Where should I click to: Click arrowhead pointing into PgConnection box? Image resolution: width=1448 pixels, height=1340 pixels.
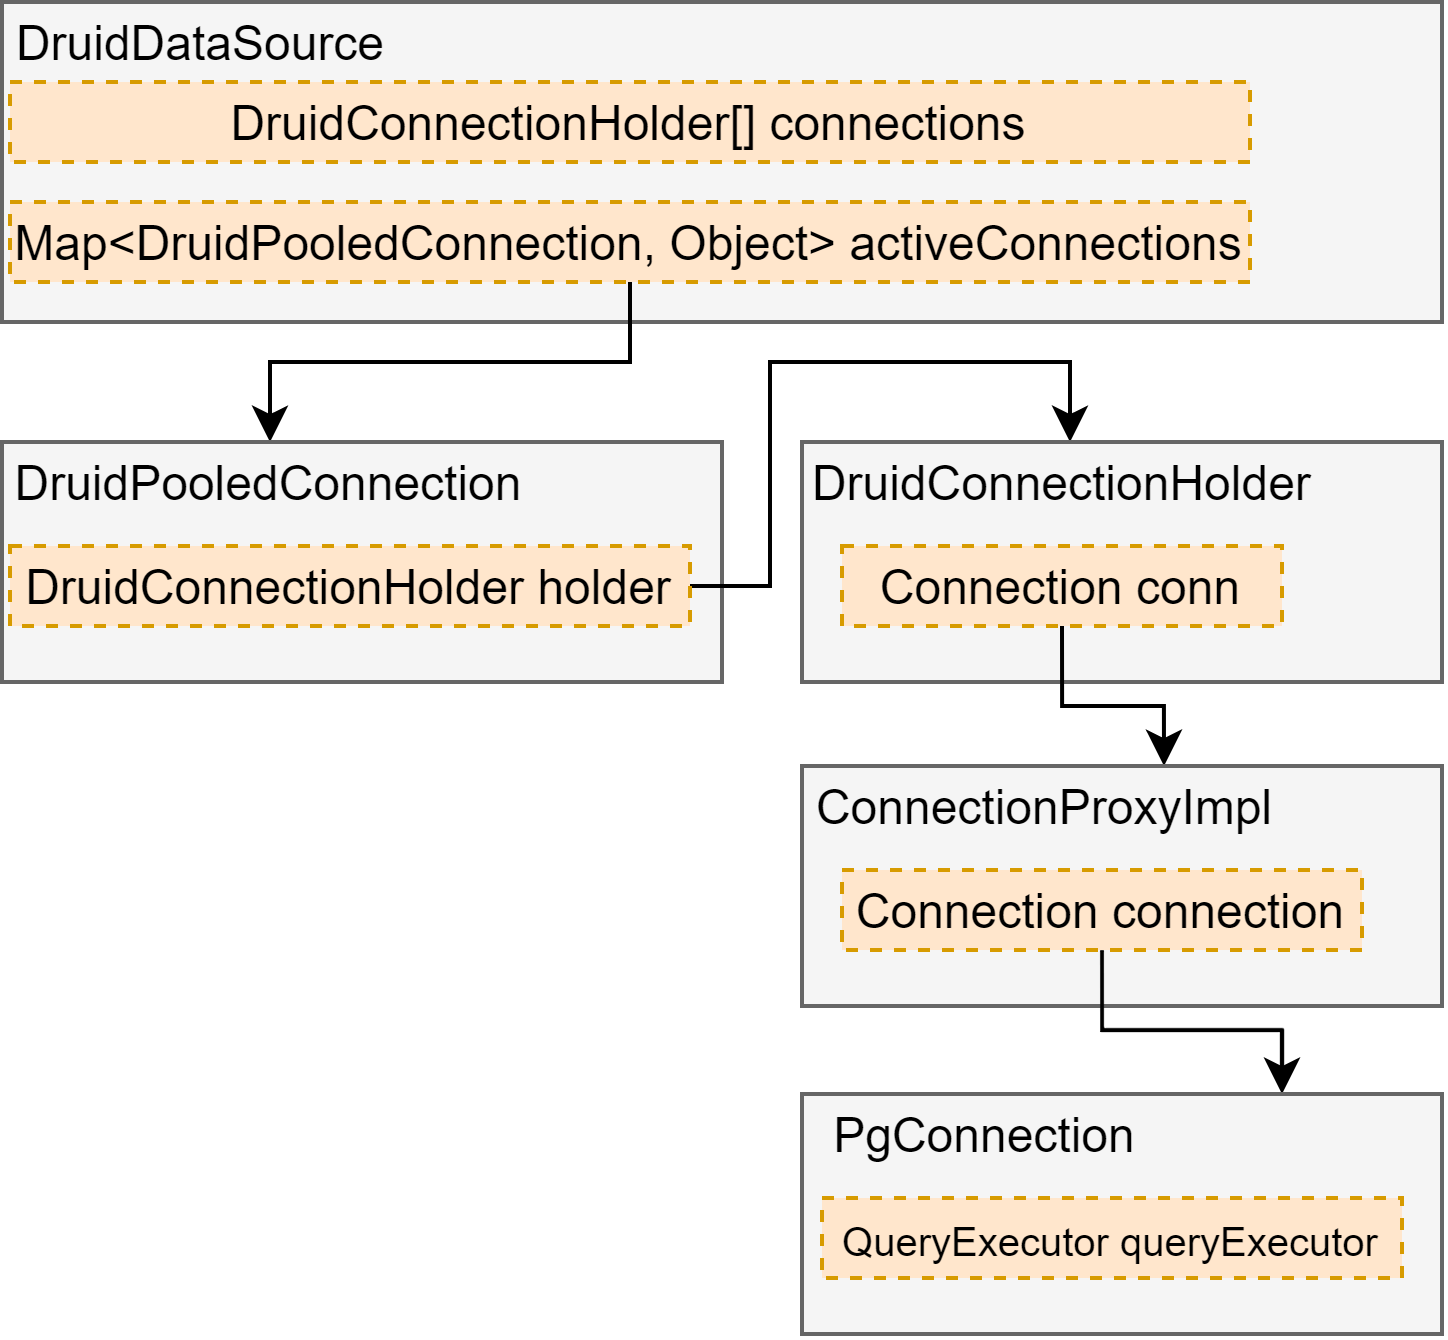click(1282, 1074)
